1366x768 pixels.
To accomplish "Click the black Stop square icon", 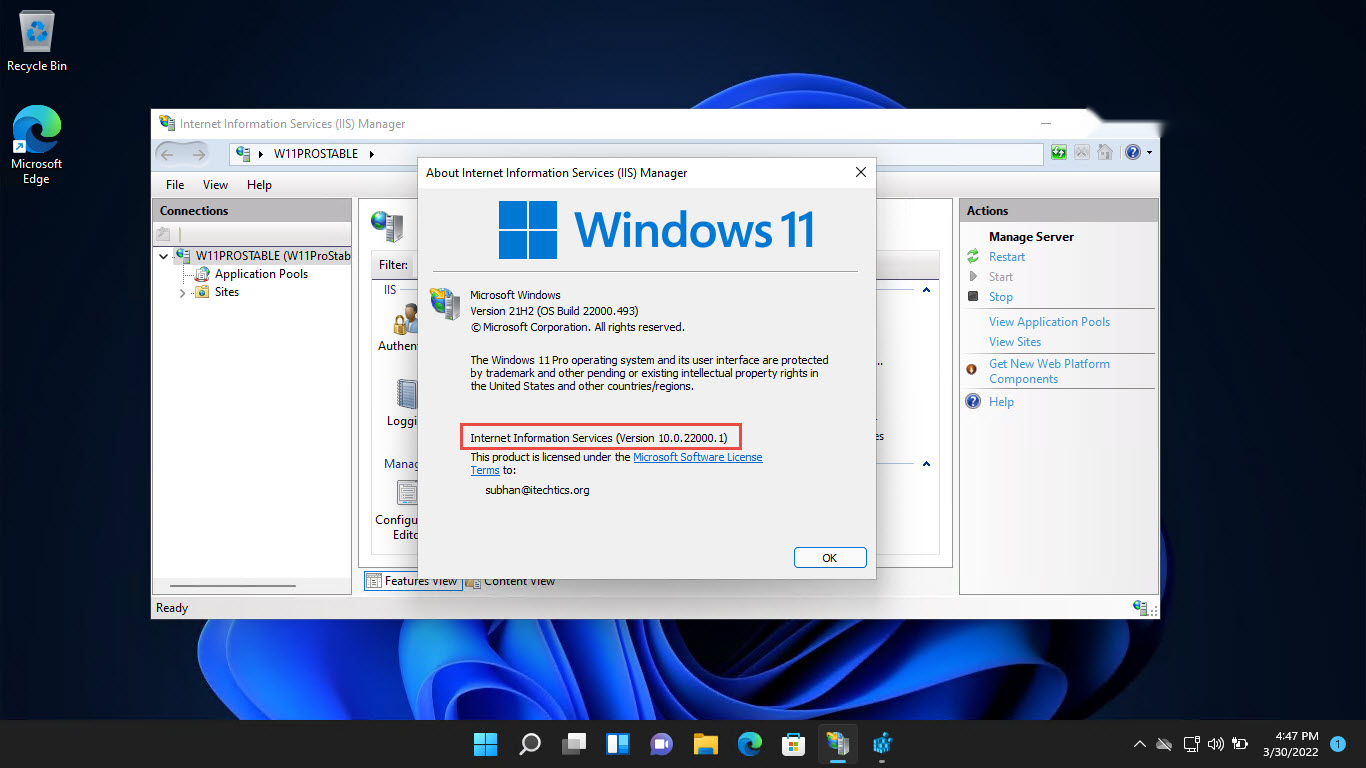I will click(972, 296).
